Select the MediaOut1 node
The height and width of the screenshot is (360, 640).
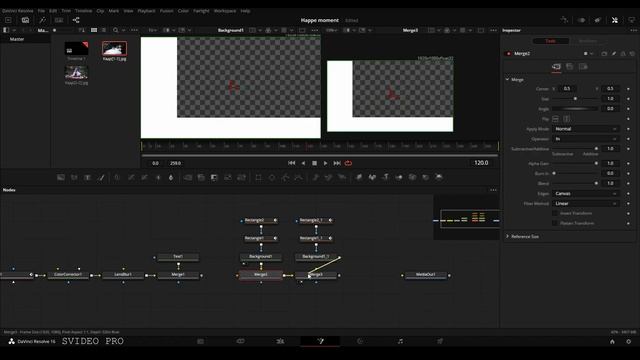coord(426,275)
